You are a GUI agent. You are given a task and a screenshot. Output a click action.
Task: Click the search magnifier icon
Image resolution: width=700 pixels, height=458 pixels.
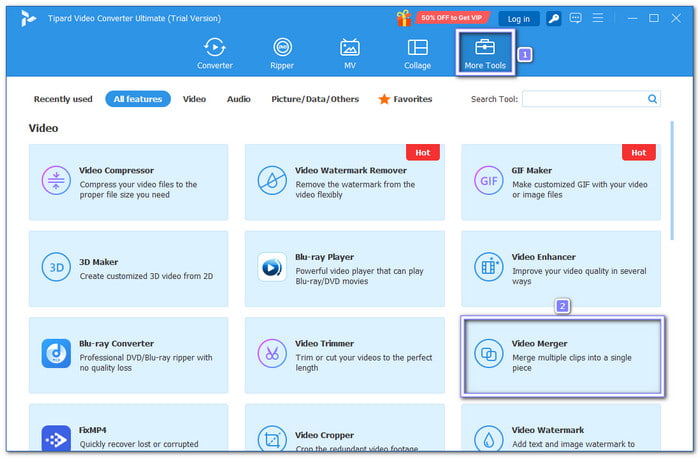652,99
